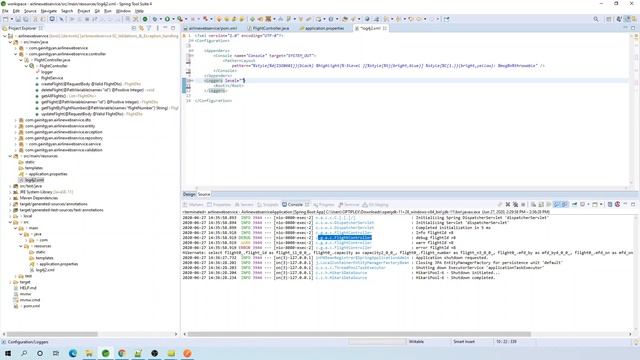Image resolution: width=640 pixels, height=360 pixels.
Task: Click the Console Terminate square icon
Action: [x=523, y=204]
